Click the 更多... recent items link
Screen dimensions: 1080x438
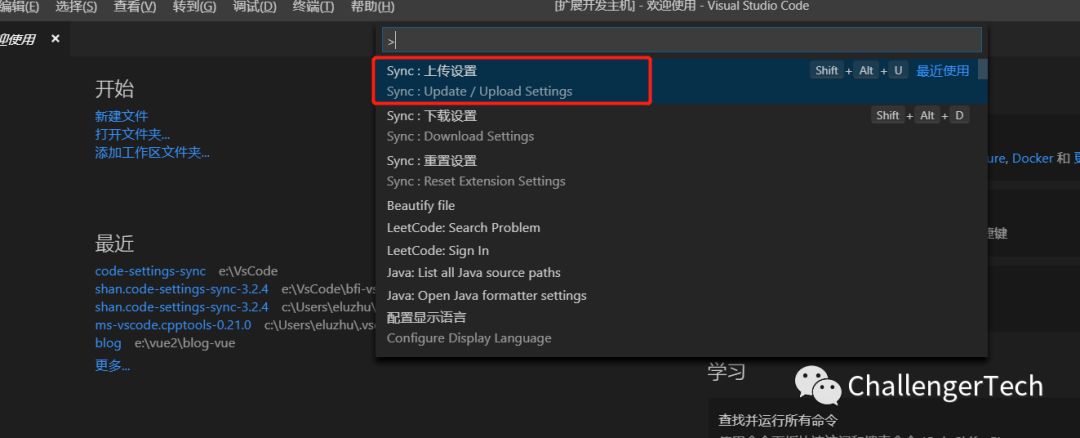point(112,366)
